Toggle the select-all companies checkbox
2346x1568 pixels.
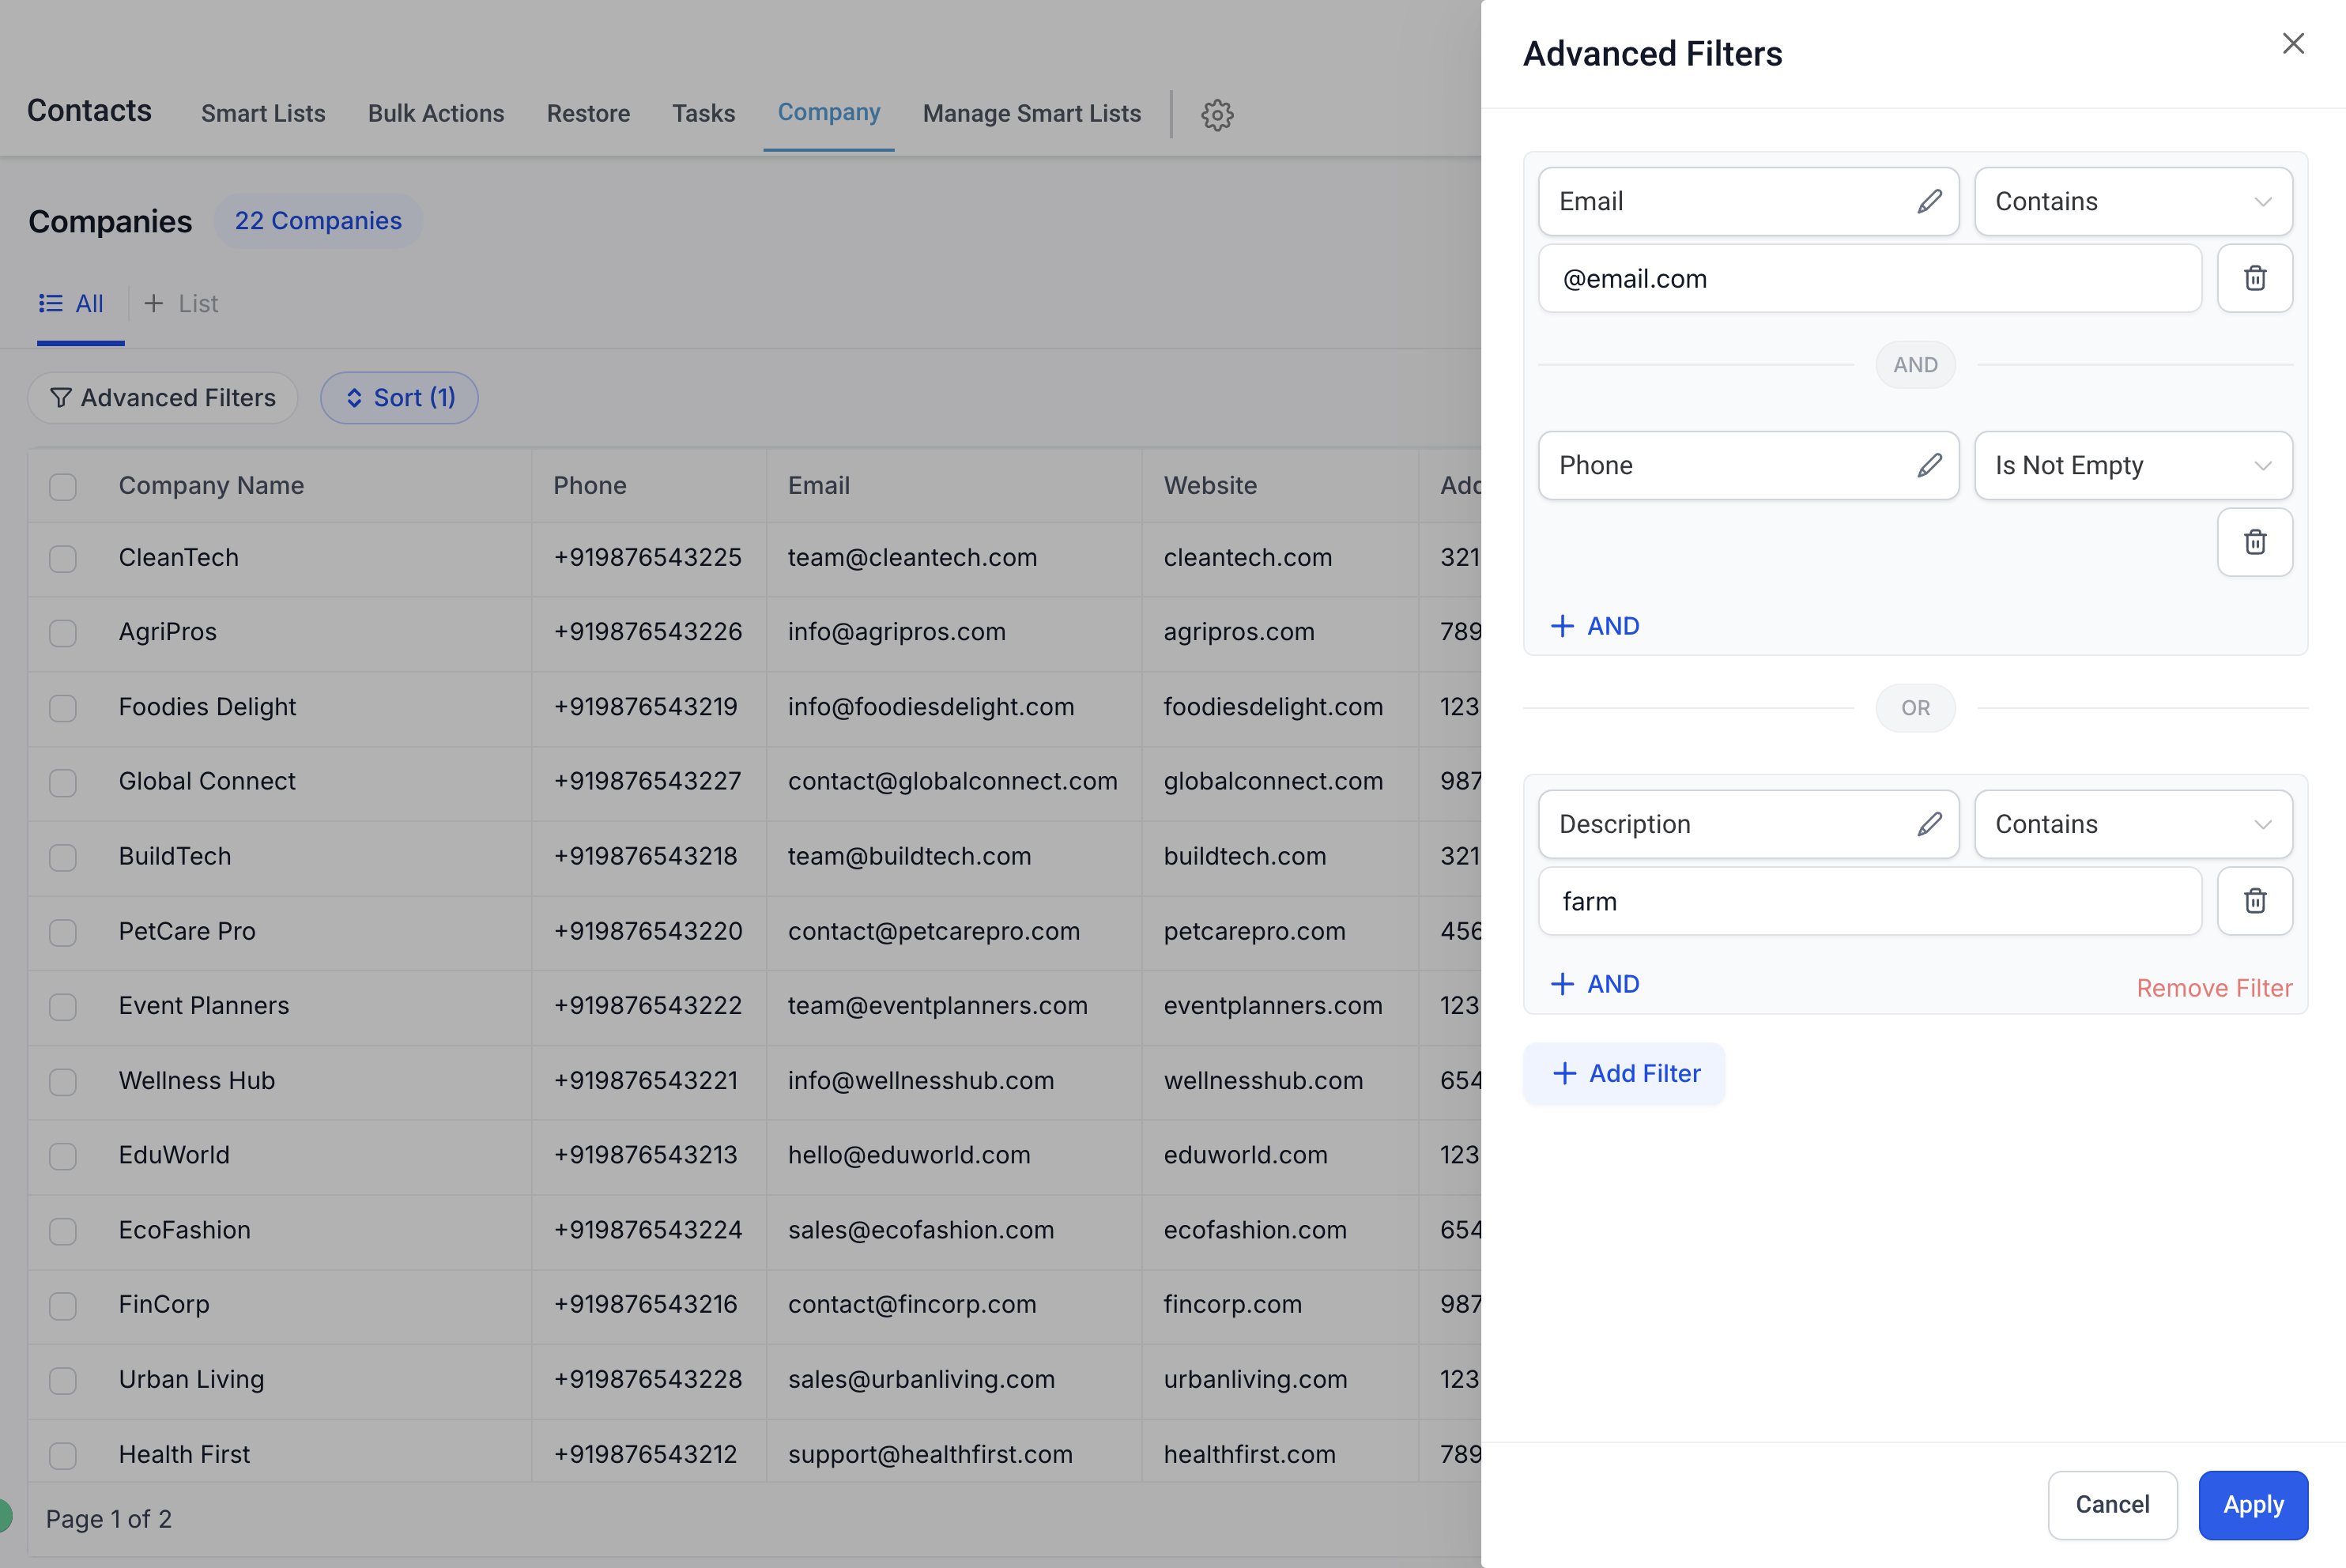click(x=63, y=486)
